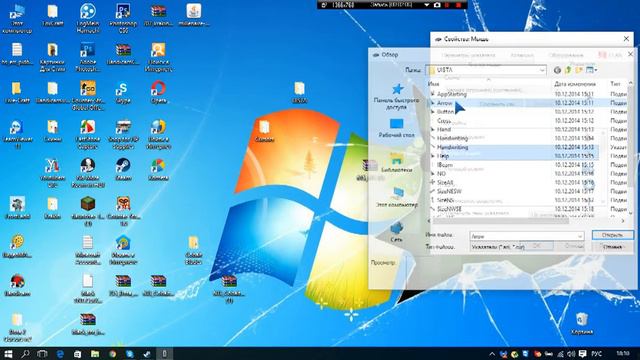Open Task View on the taskbar
The width and height of the screenshot is (640, 360).
pyautogui.click(x=42, y=353)
